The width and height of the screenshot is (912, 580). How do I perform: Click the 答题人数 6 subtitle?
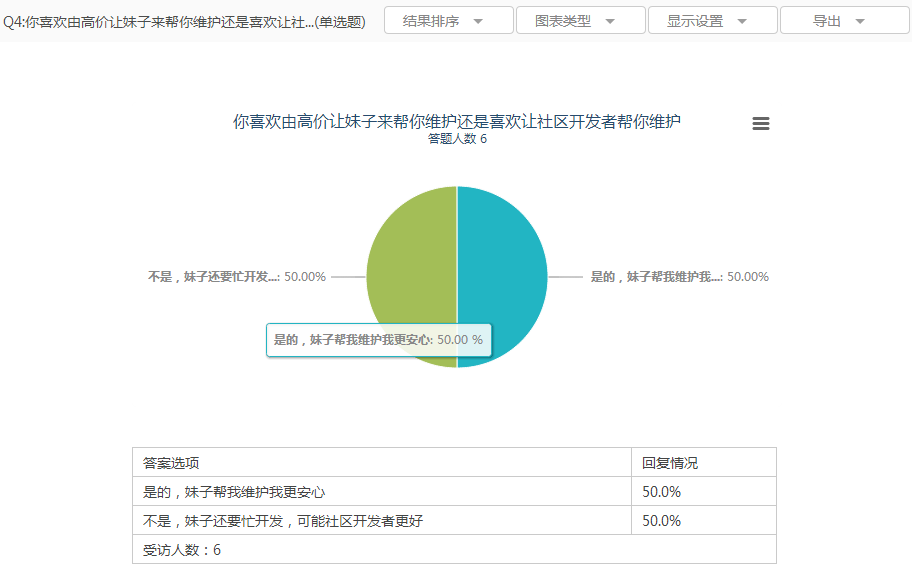tap(457, 139)
